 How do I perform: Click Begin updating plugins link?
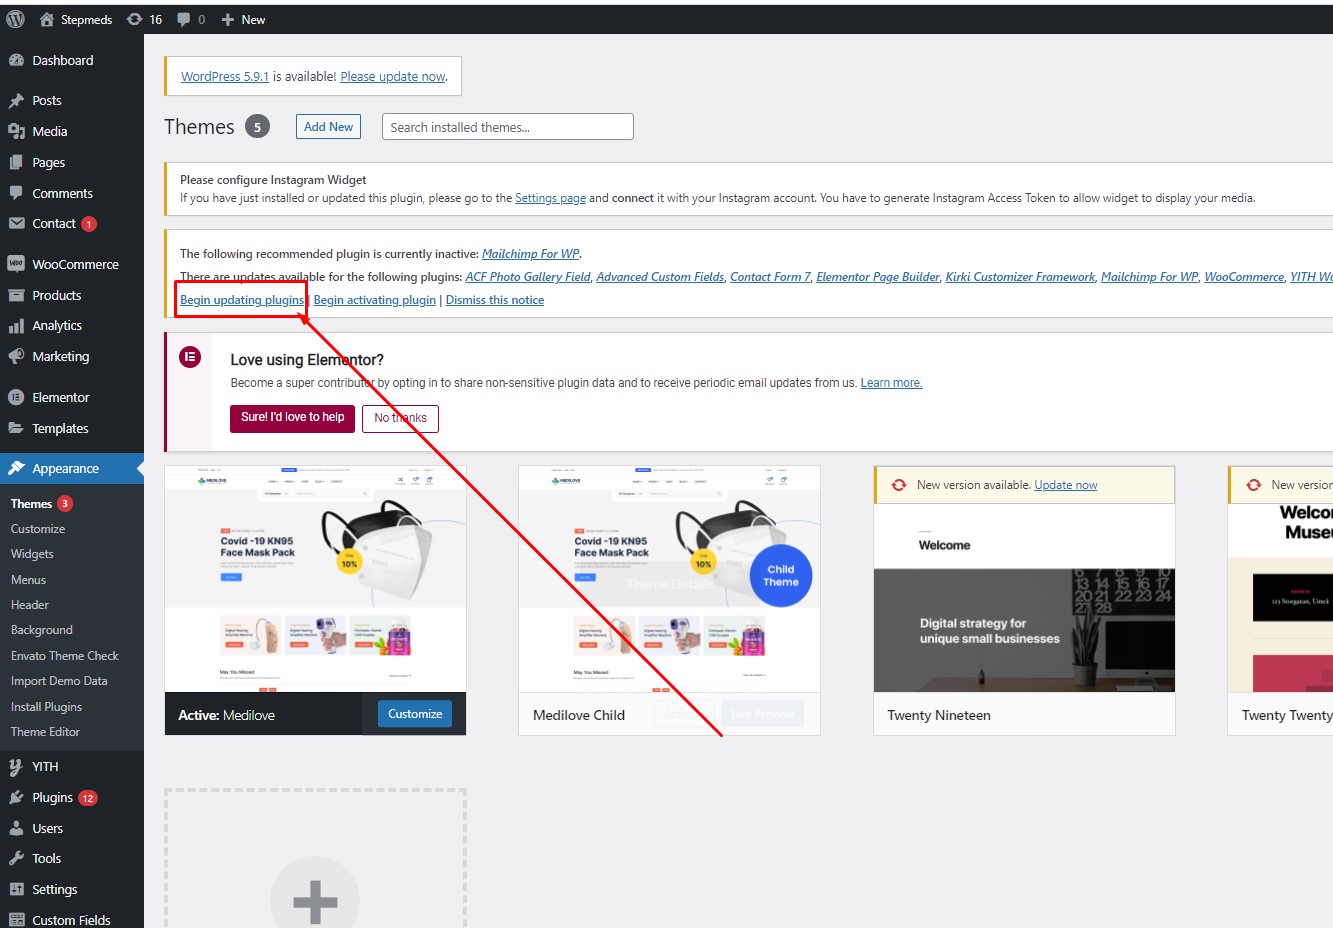(242, 300)
